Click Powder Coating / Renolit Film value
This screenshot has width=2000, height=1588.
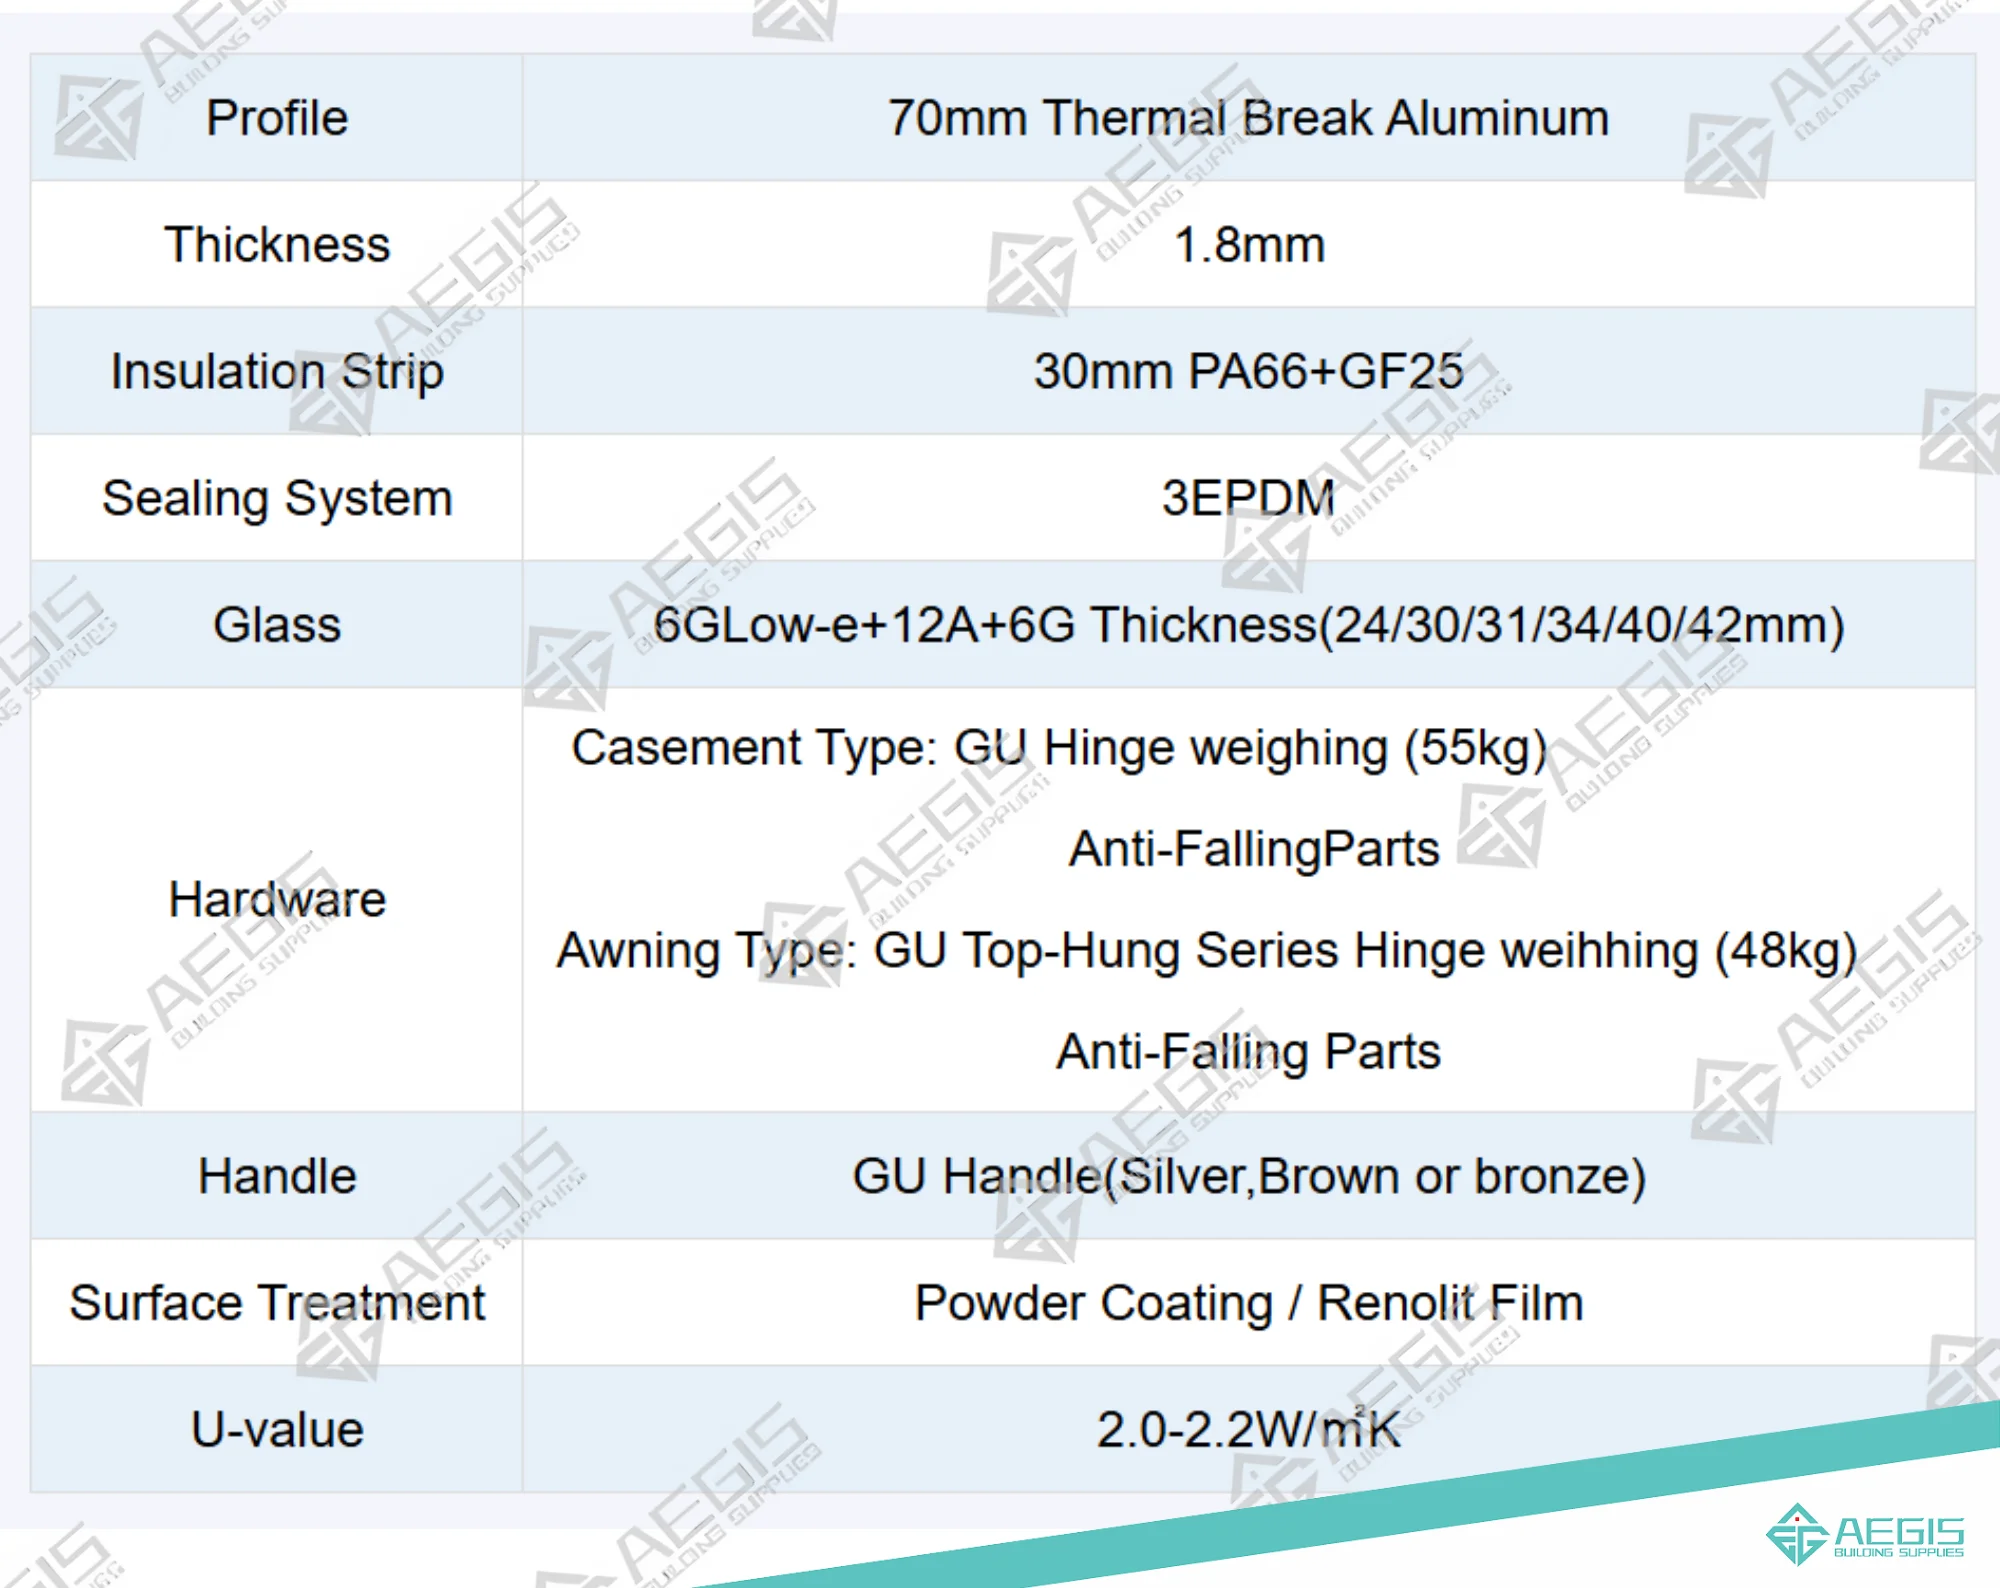click(x=1248, y=1303)
